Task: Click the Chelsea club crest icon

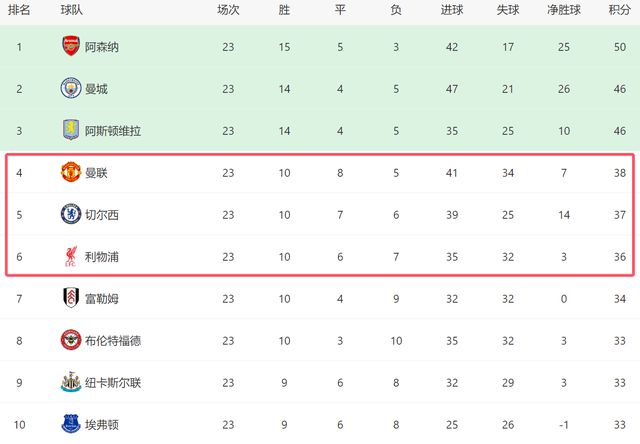Action: pyautogui.click(x=70, y=214)
